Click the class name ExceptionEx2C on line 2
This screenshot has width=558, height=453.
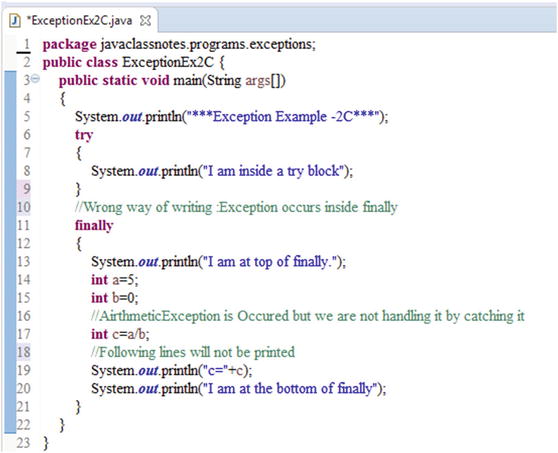[x=168, y=63]
